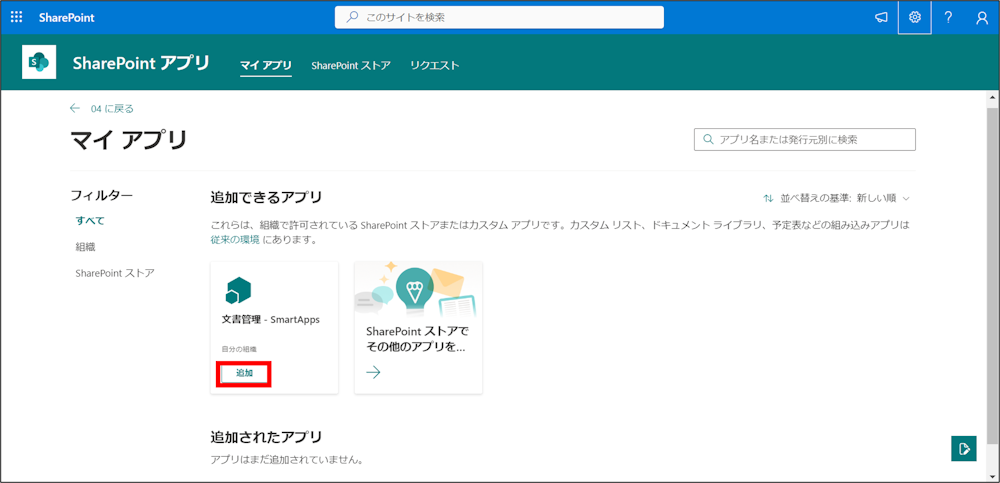Screen dimensions: 1000x483
Task: Open the help question mark icon
Action: [948, 18]
